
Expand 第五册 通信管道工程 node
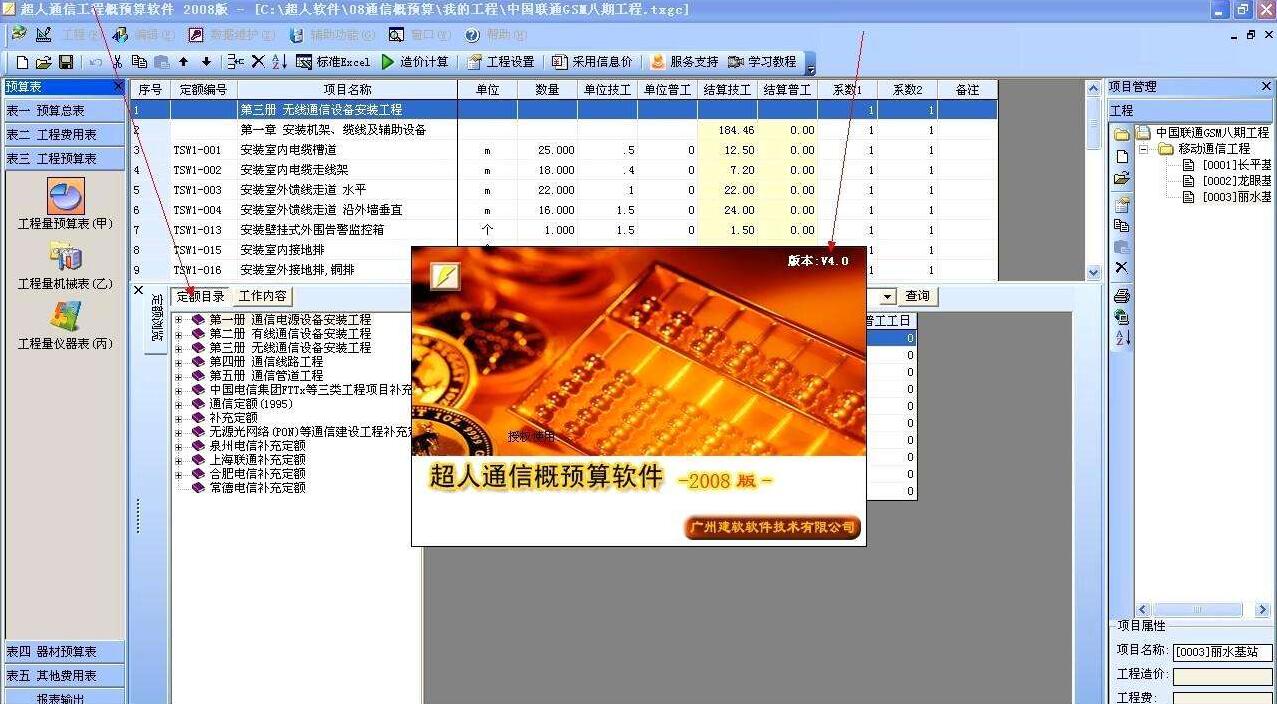179,376
